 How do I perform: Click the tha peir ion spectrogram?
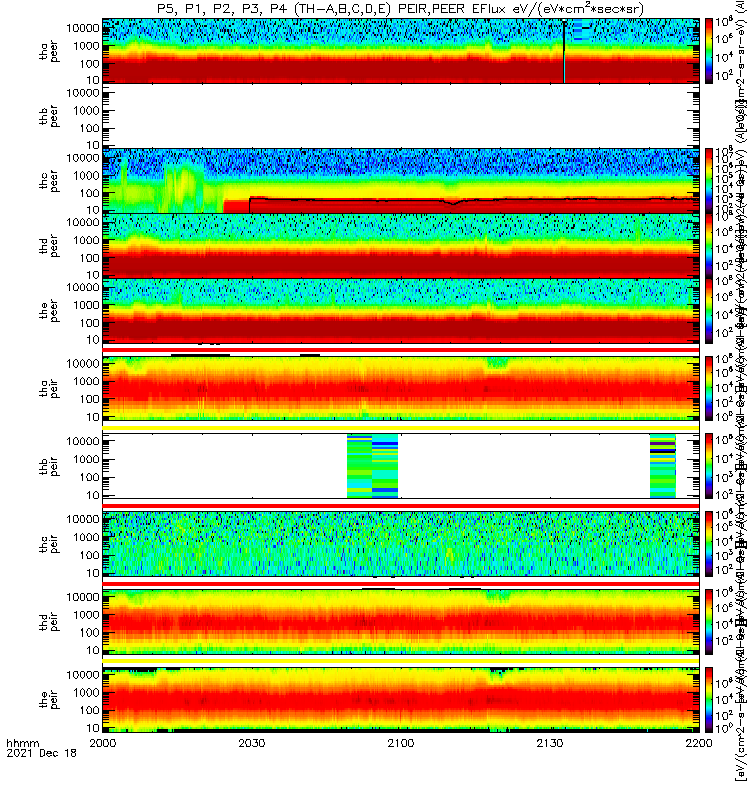coord(401,388)
